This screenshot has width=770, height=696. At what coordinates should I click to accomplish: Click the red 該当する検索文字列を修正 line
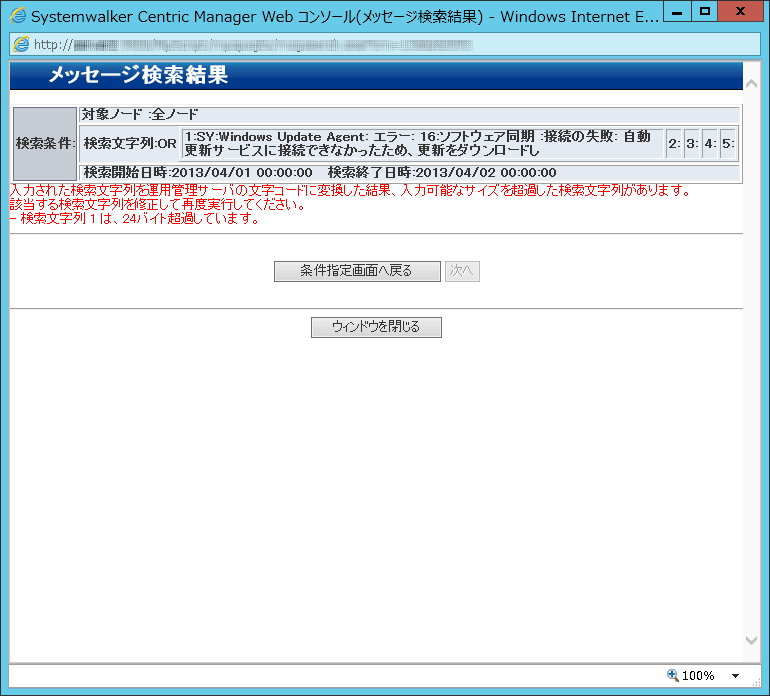(157, 204)
